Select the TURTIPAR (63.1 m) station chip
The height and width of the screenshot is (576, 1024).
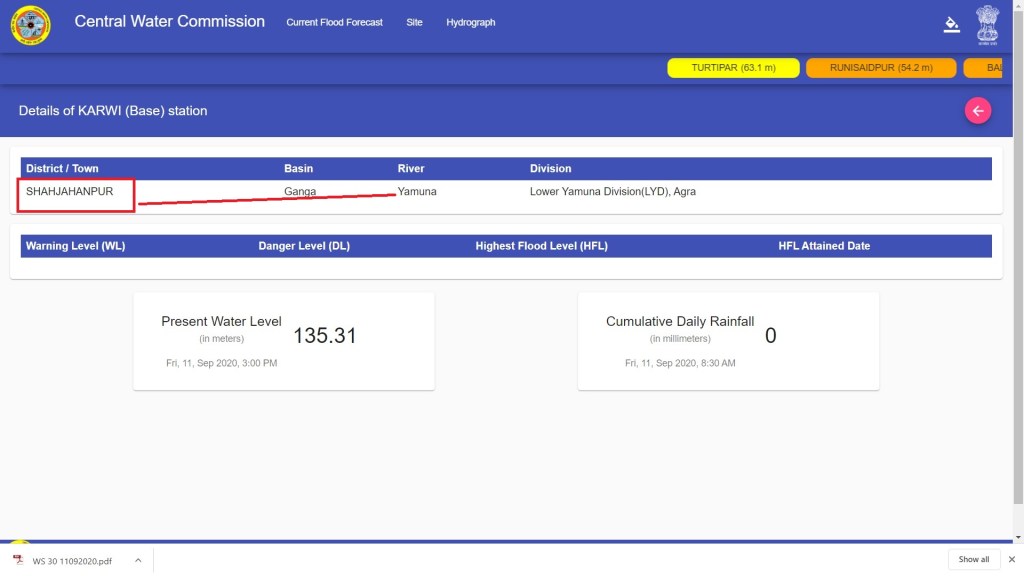[733, 68]
